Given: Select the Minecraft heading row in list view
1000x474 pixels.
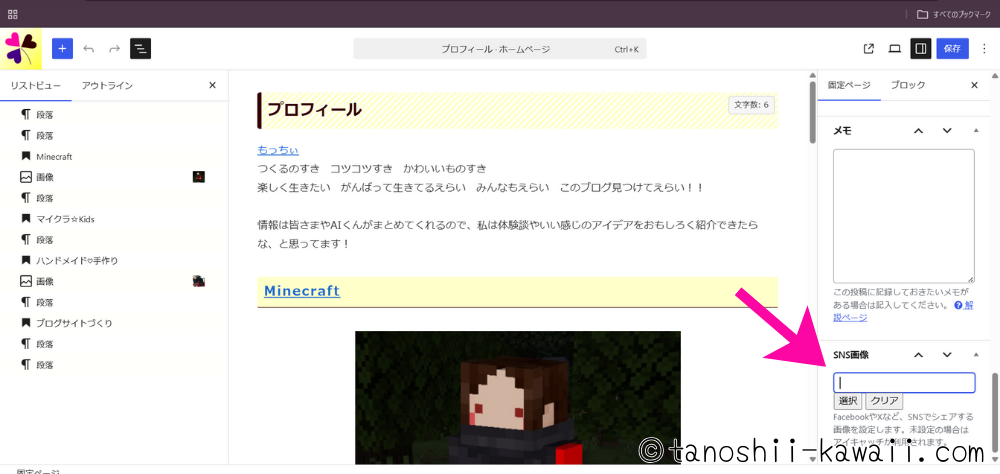Looking at the screenshot, I should (x=114, y=156).
